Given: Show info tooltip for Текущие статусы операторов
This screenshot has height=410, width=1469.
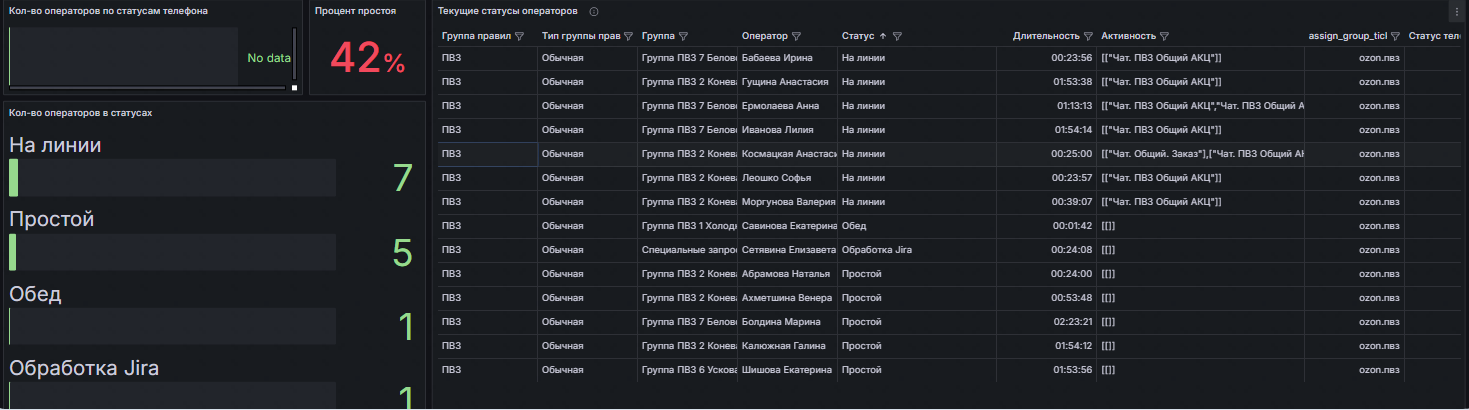Looking at the screenshot, I should tap(594, 11).
